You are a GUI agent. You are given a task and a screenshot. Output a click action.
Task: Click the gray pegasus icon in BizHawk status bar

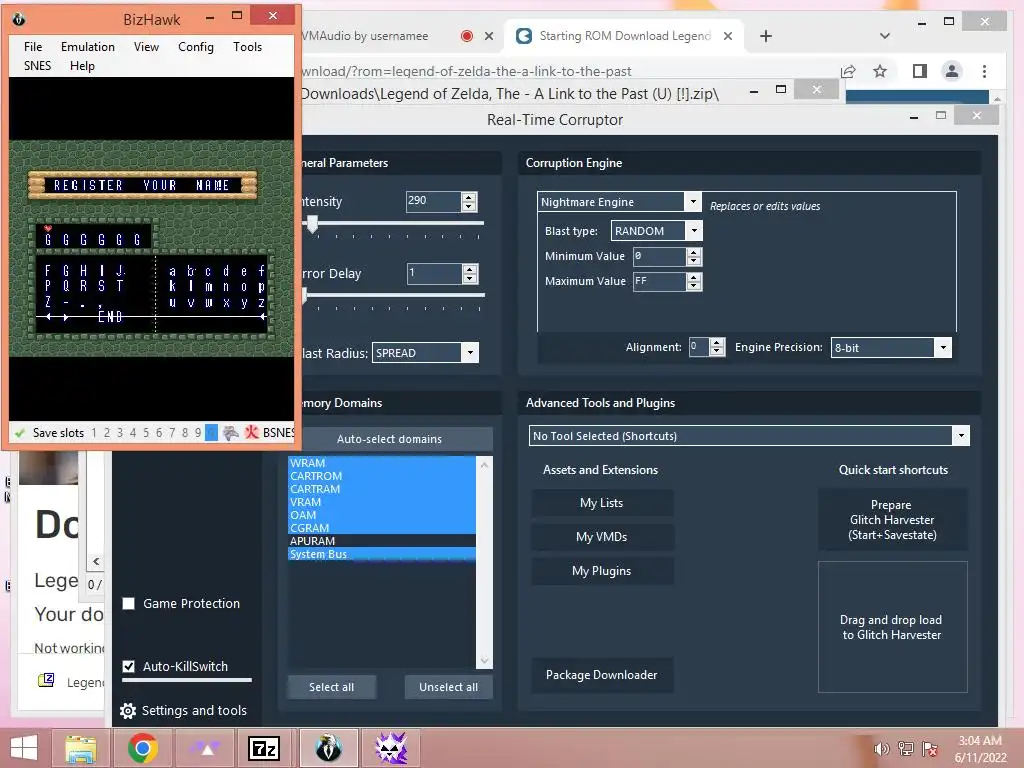(x=231, y=432)
